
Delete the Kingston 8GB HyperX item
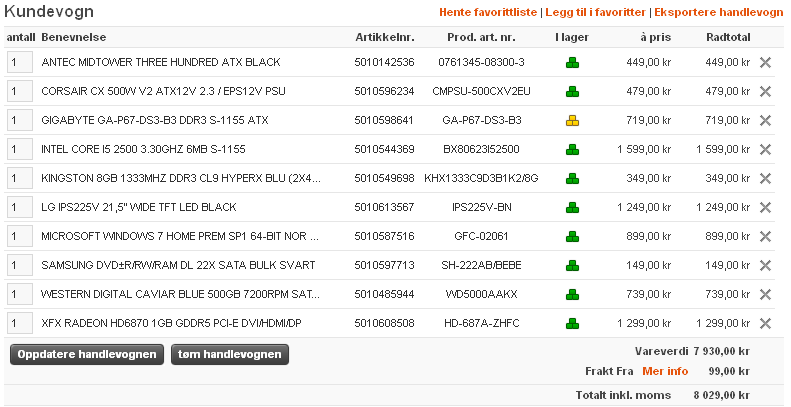[765, 179]
